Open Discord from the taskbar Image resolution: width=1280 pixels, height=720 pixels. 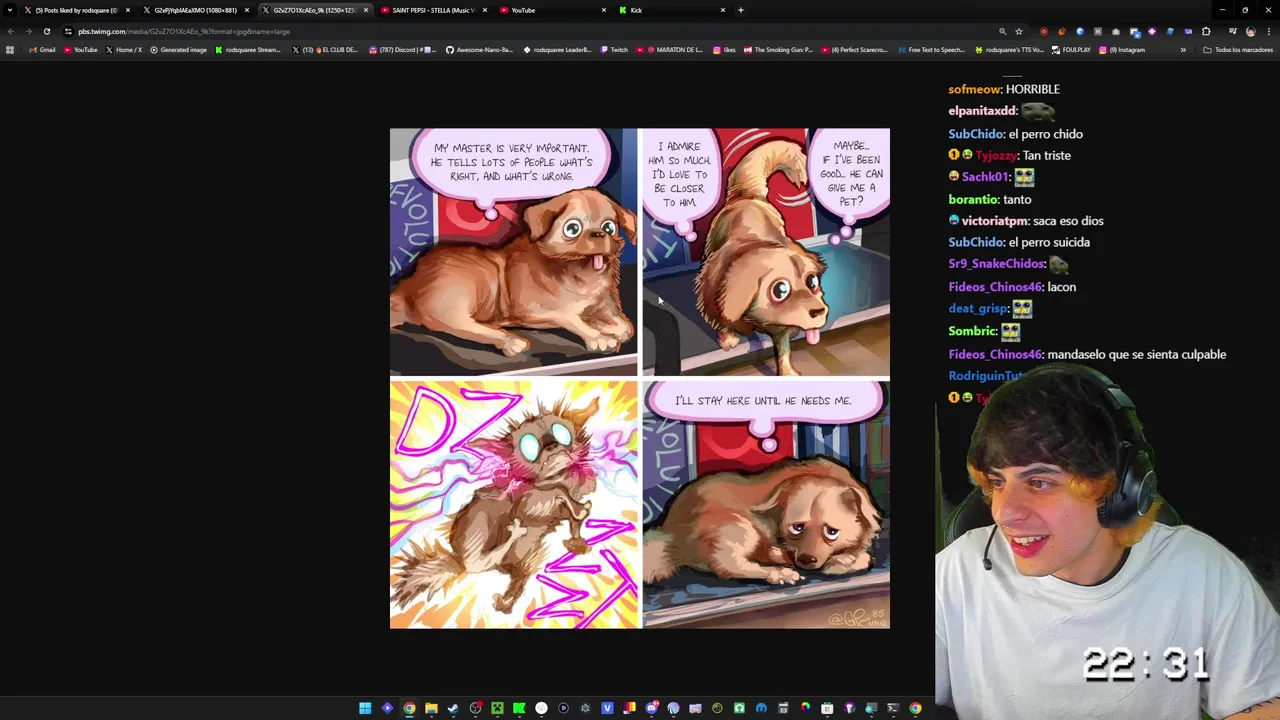[x=651, y=708]
